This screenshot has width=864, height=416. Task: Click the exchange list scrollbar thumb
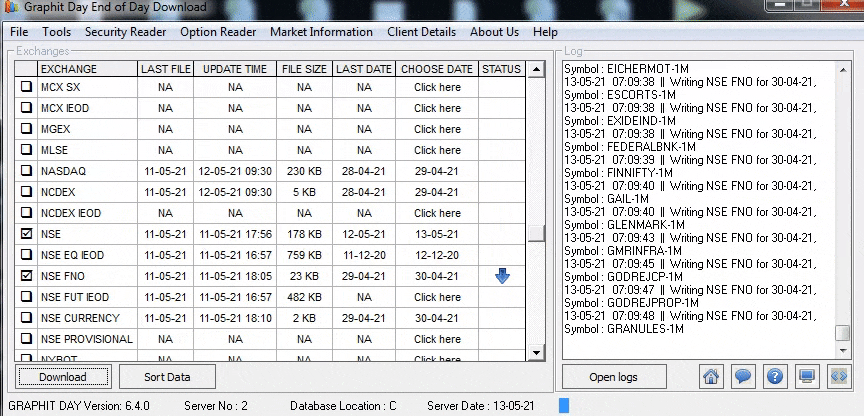tap(536, 233)
